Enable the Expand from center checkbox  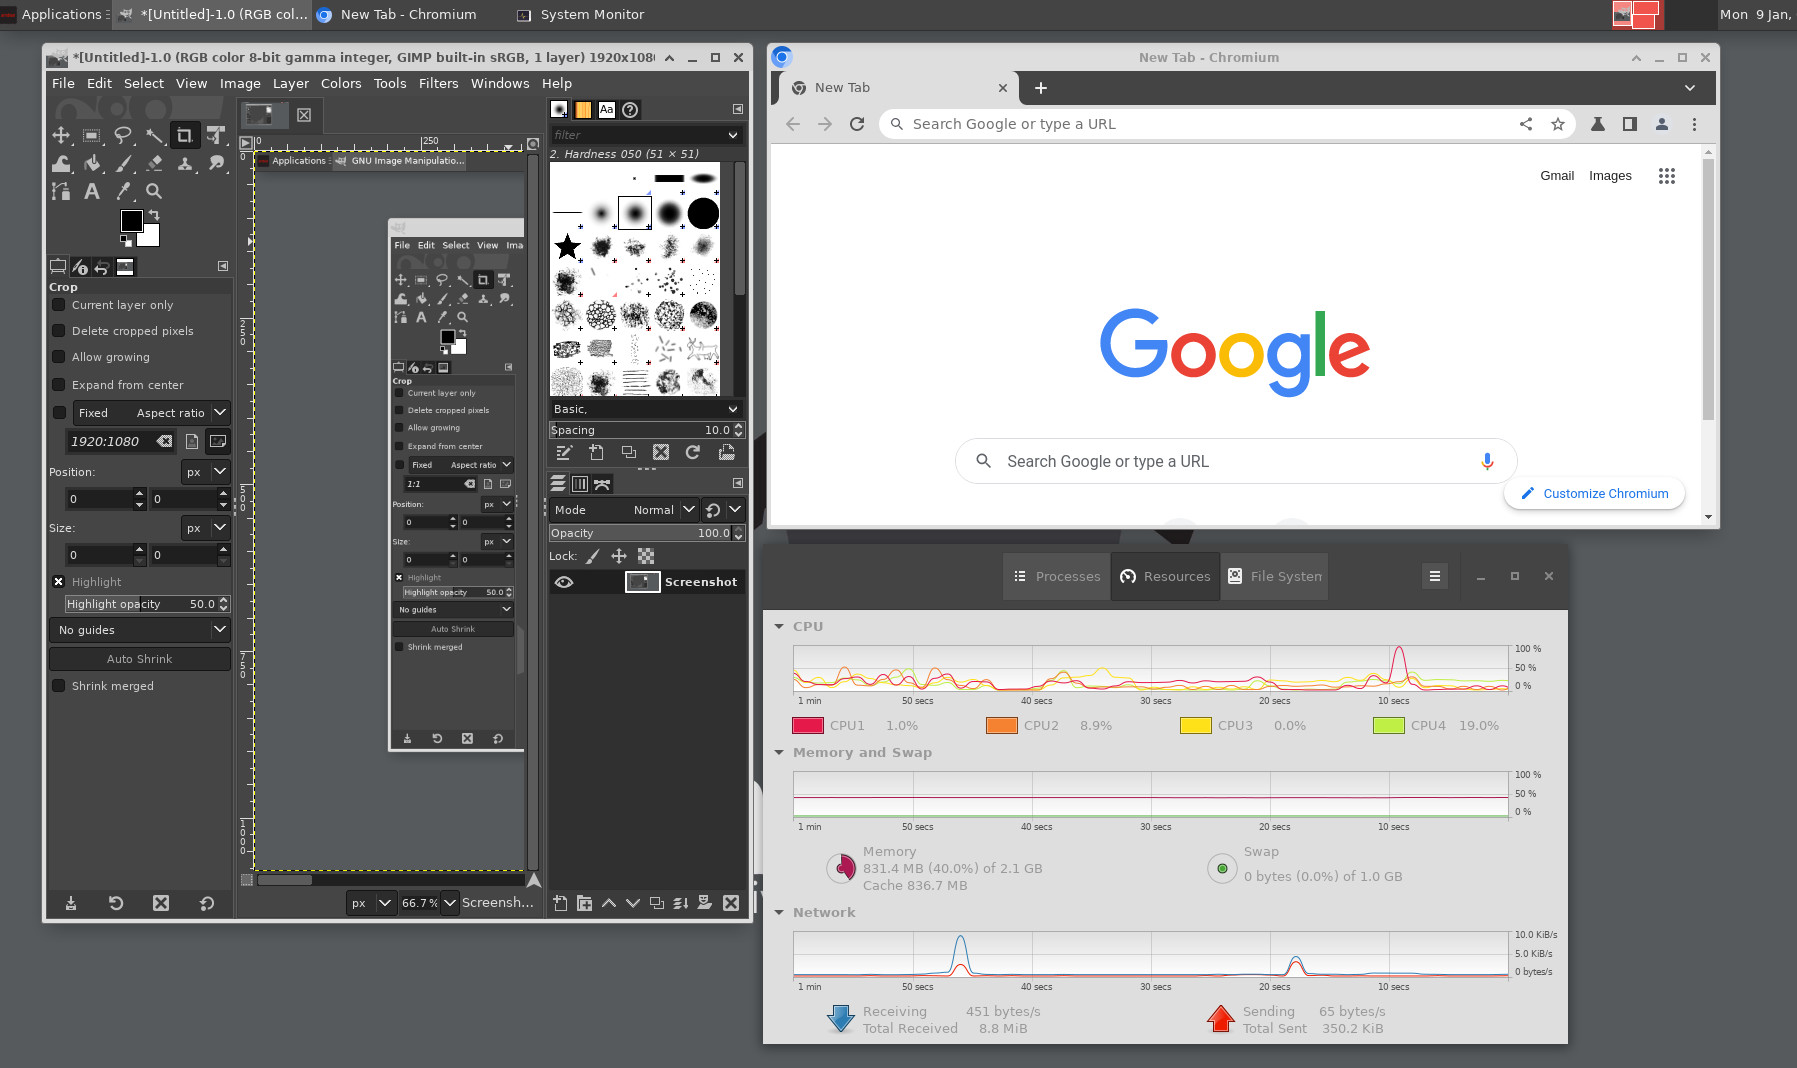coord(59,385)
